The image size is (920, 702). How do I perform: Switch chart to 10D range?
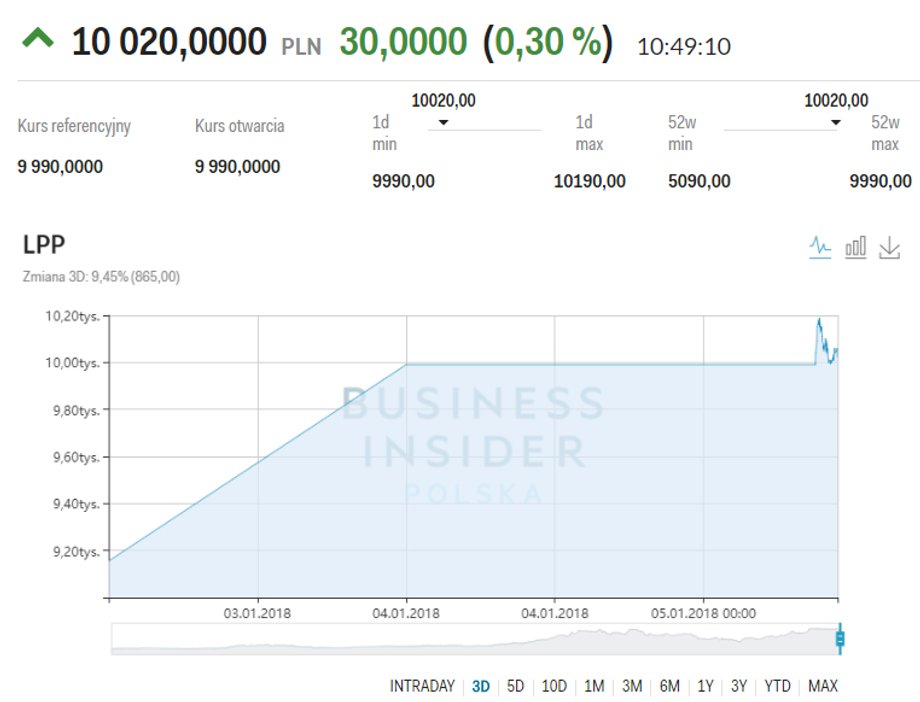coord(554,686)
